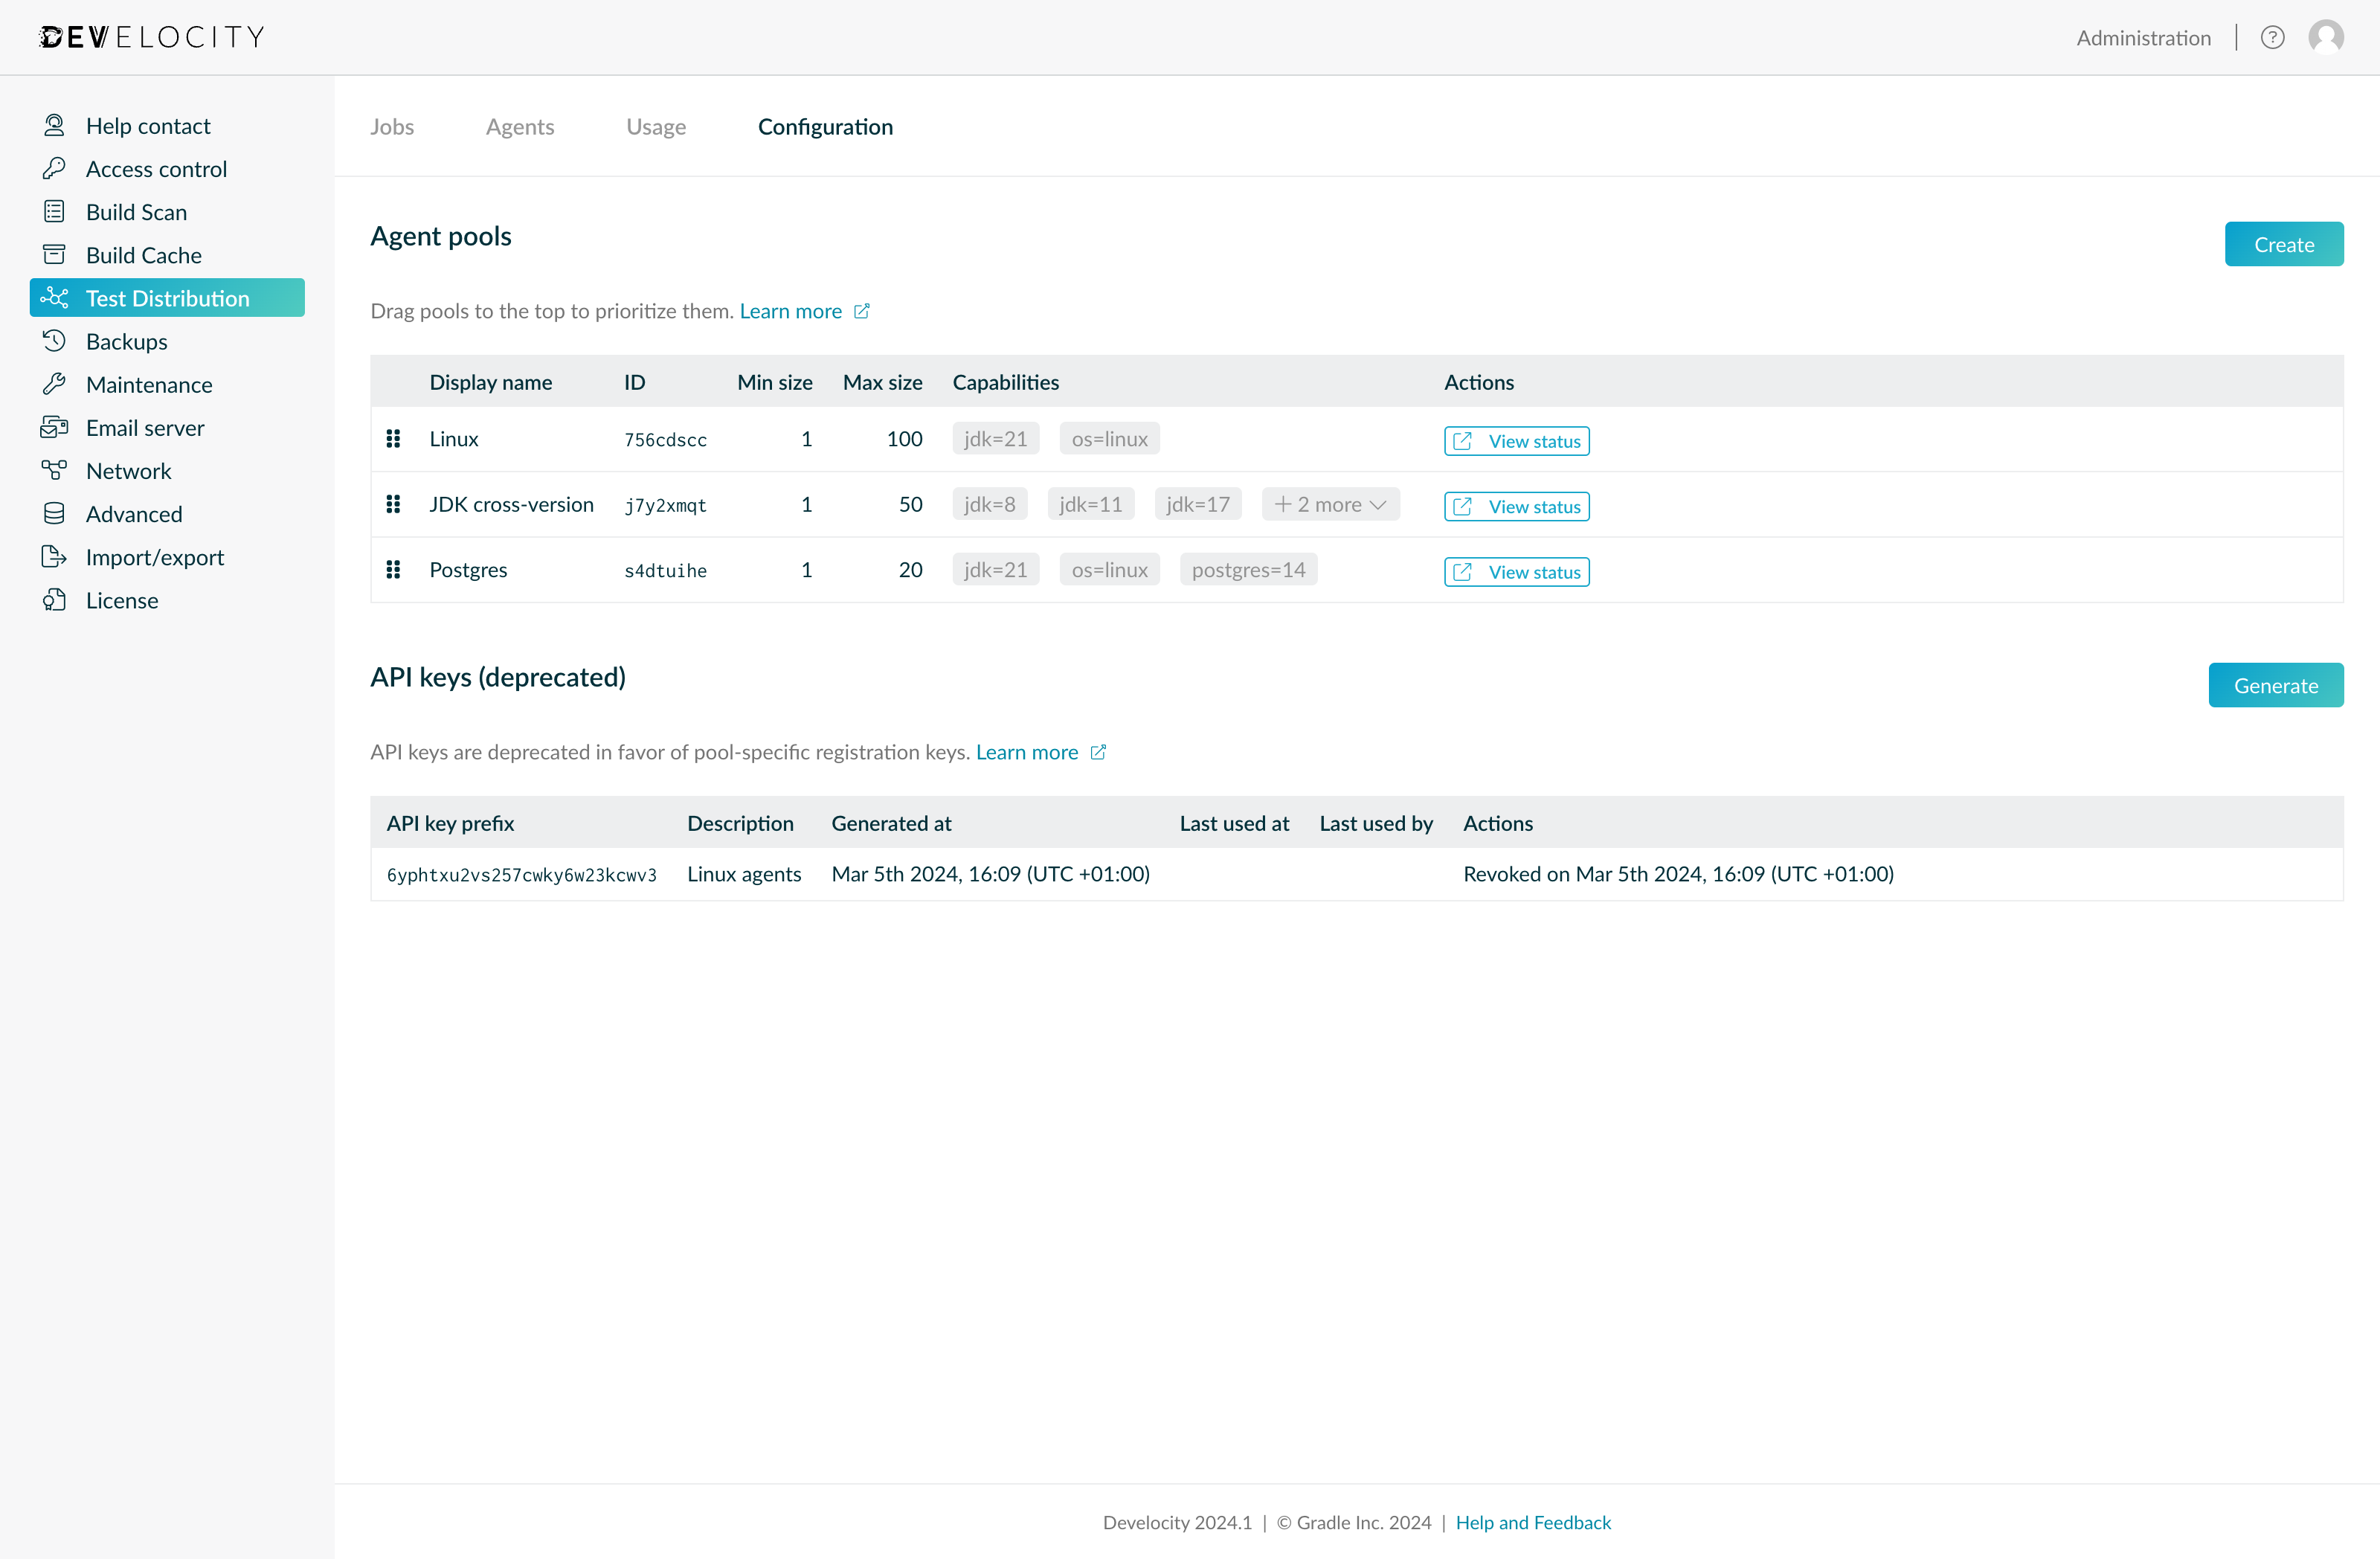Image resolution: width=2380 pixels, height=1559 pixels.
Task: Click the user avatar in the top bar
Action: [2326, 37]
